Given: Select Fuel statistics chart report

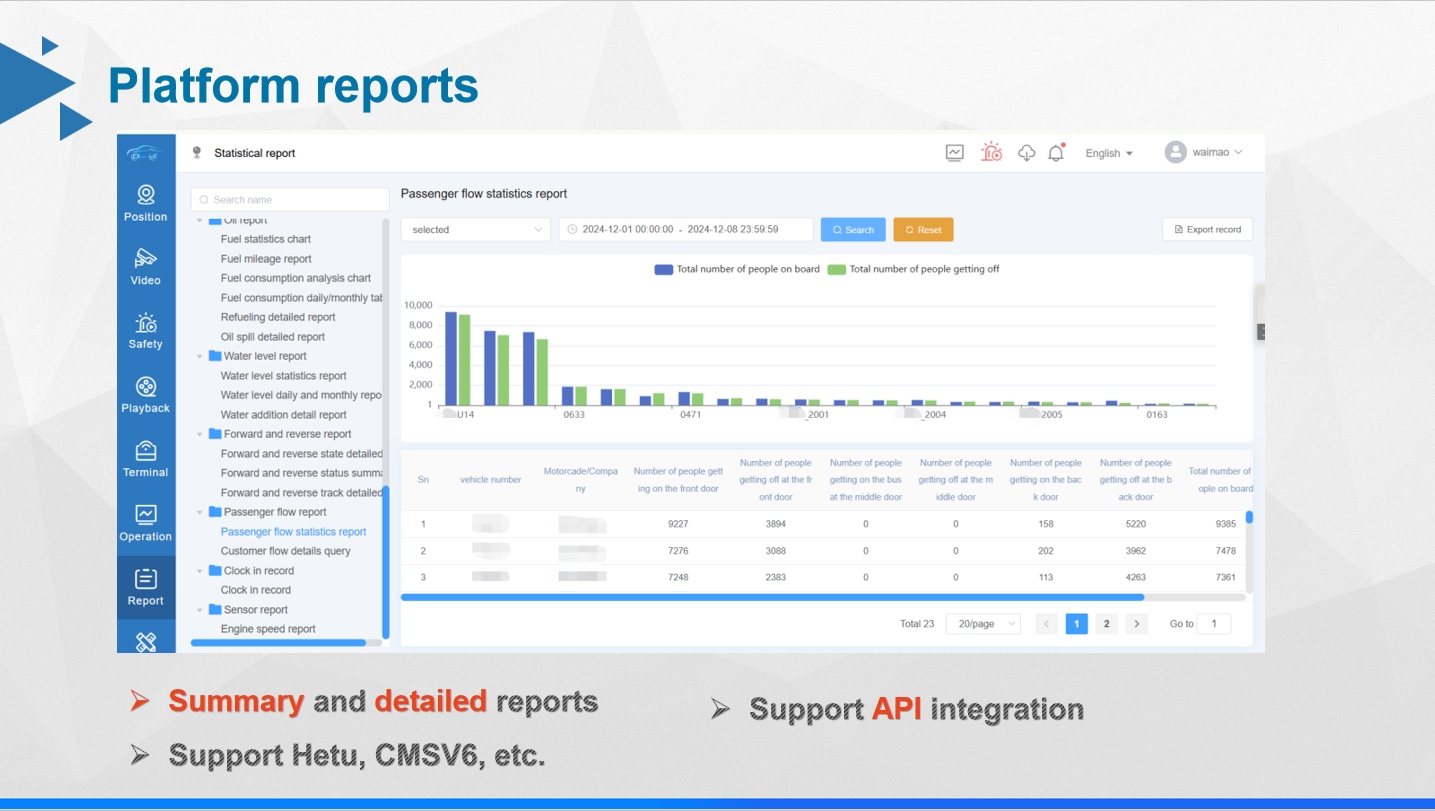Looking at the screenshot, I should [265, 239].
